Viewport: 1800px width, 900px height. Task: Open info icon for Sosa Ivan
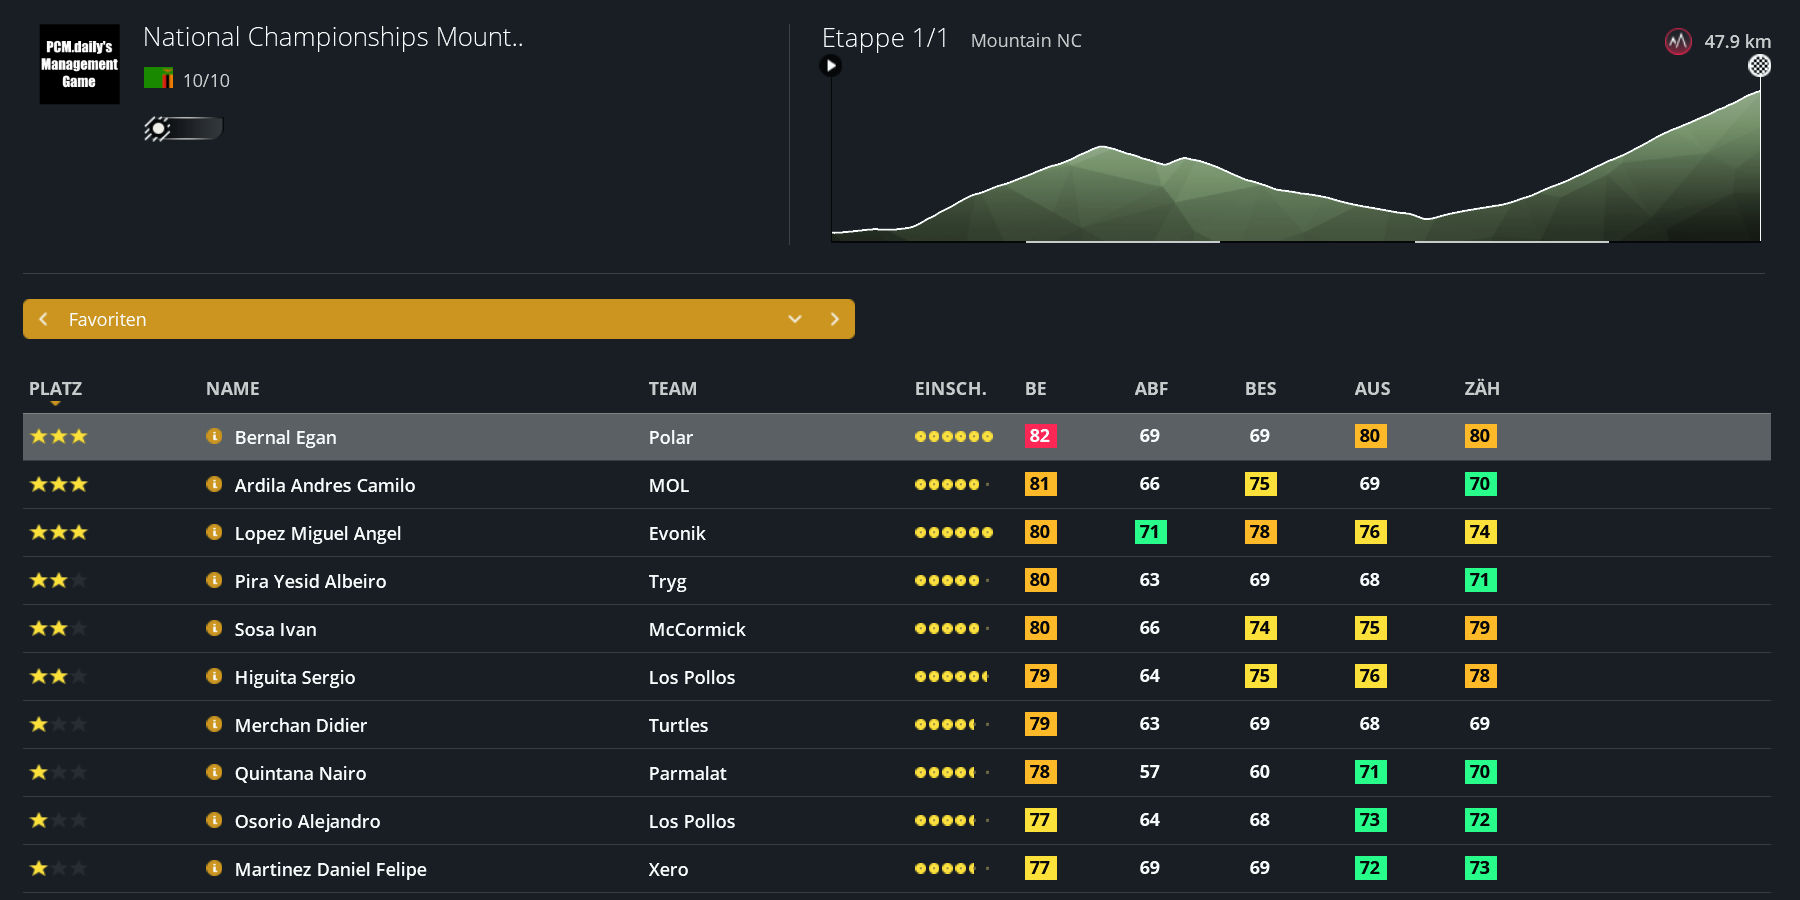click(x=214, y=628)
